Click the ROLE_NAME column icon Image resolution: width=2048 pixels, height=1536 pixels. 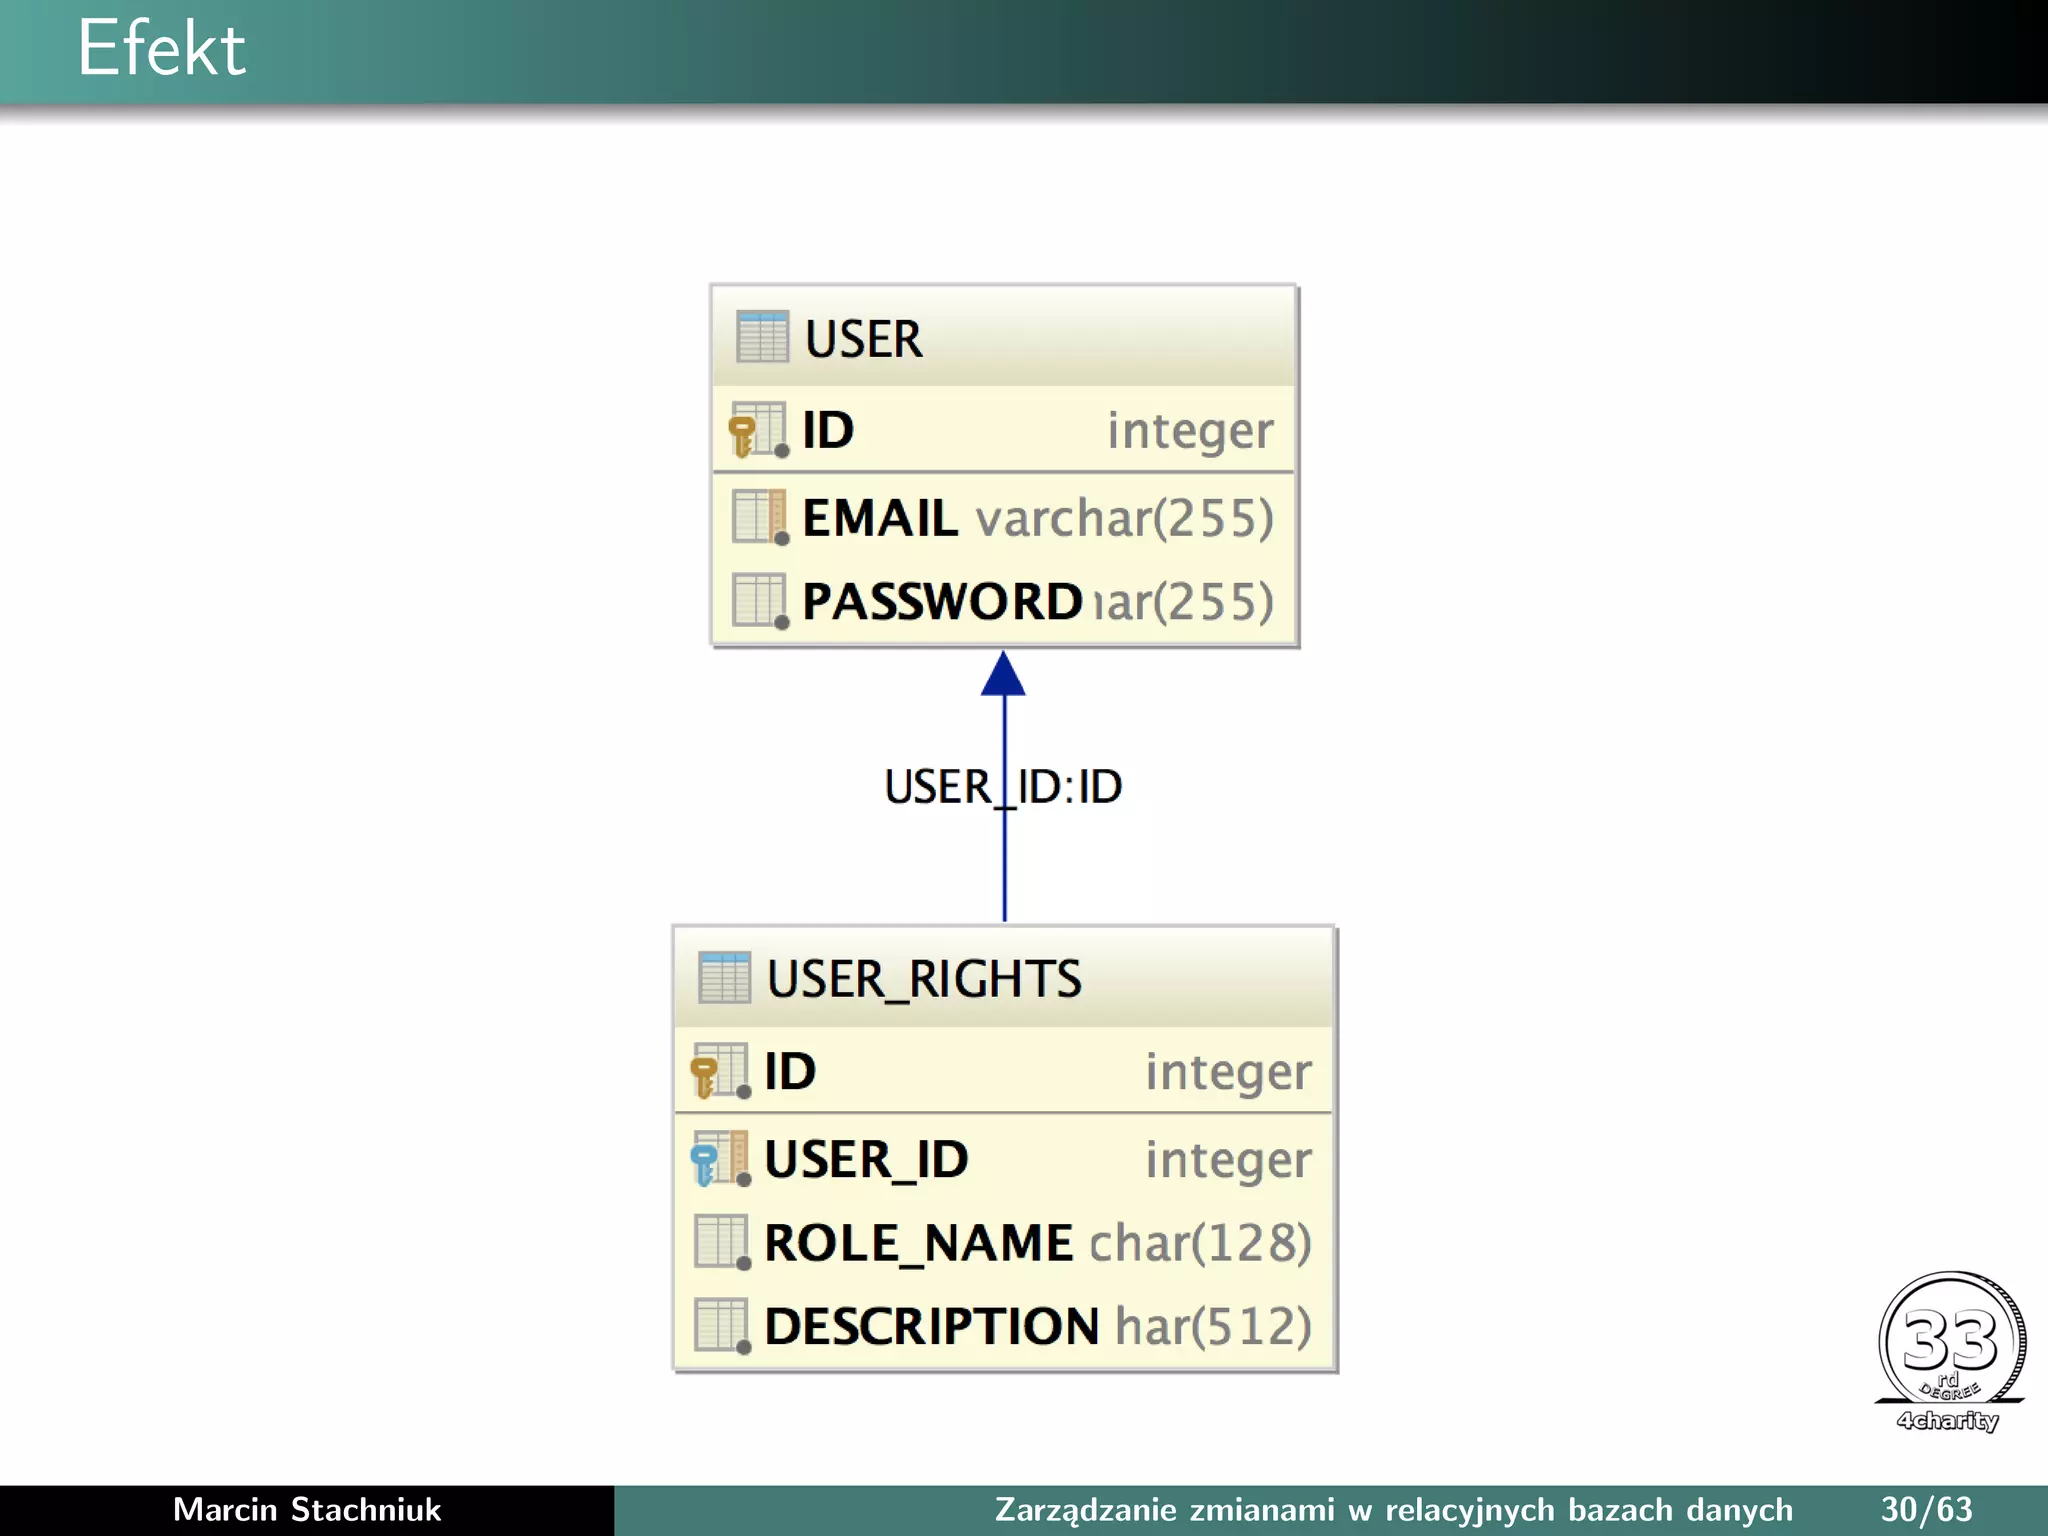(721, 1242)
